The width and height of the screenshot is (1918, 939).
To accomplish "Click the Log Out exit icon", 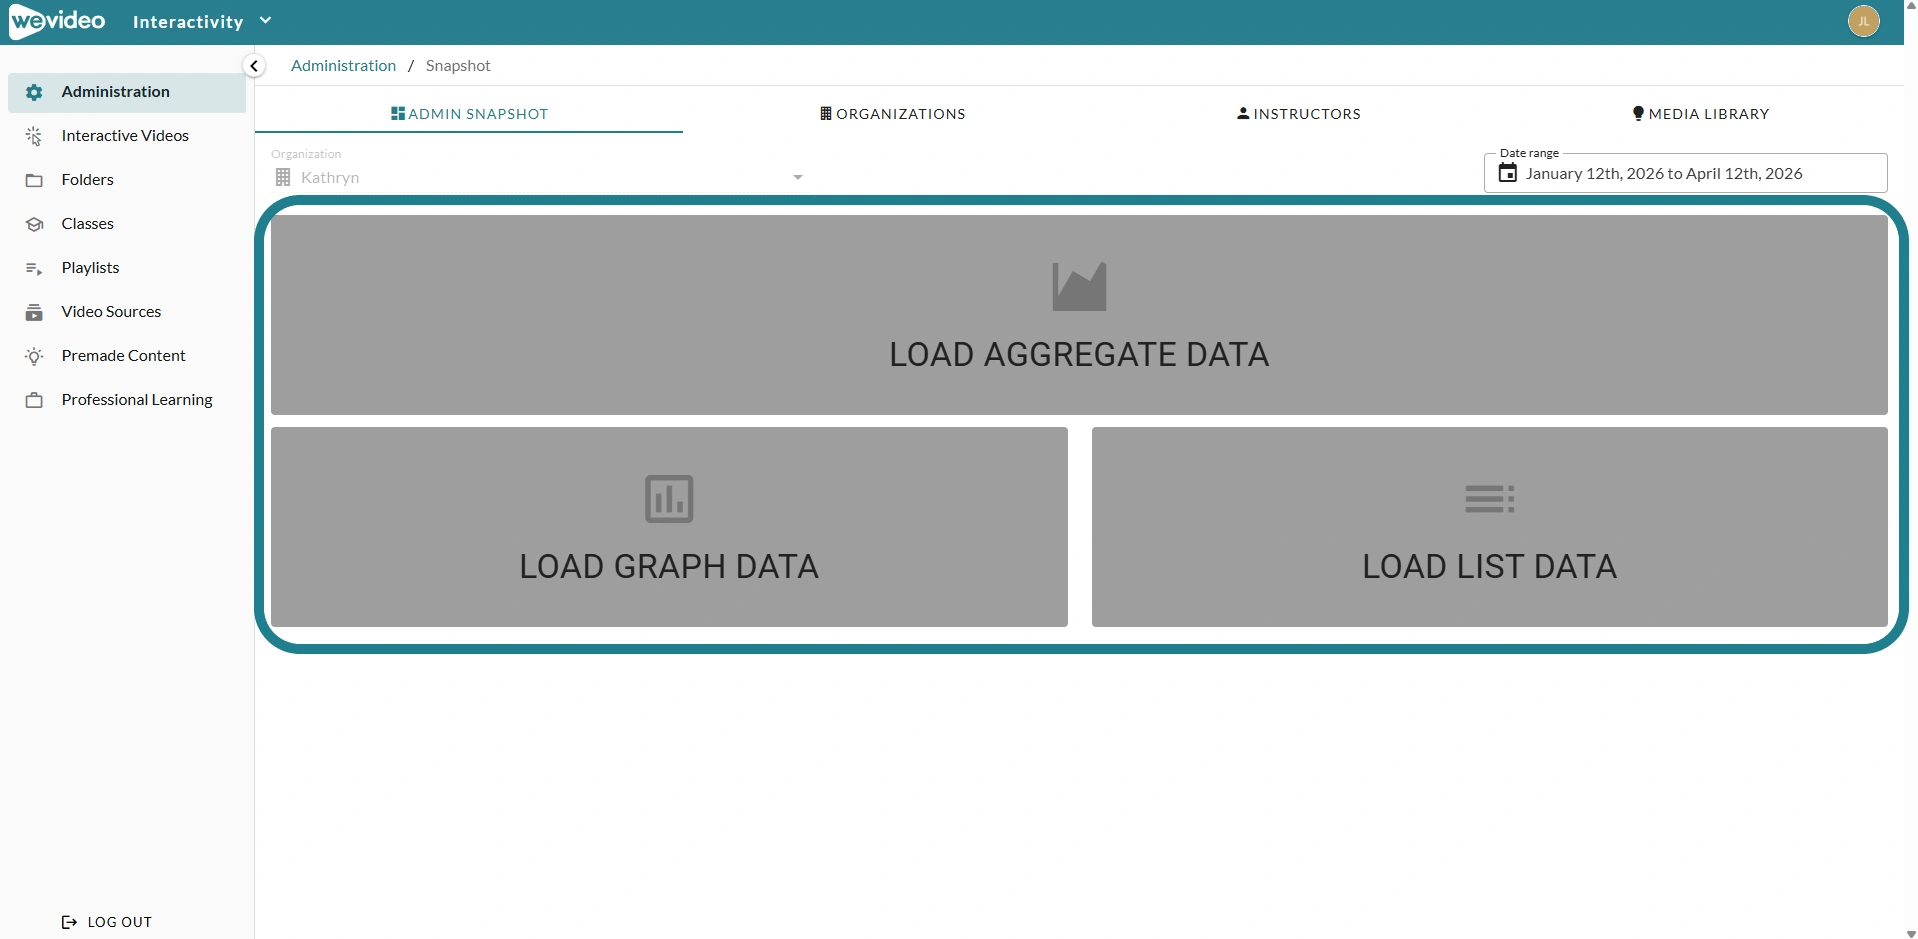I will click(x=69, y=922).
